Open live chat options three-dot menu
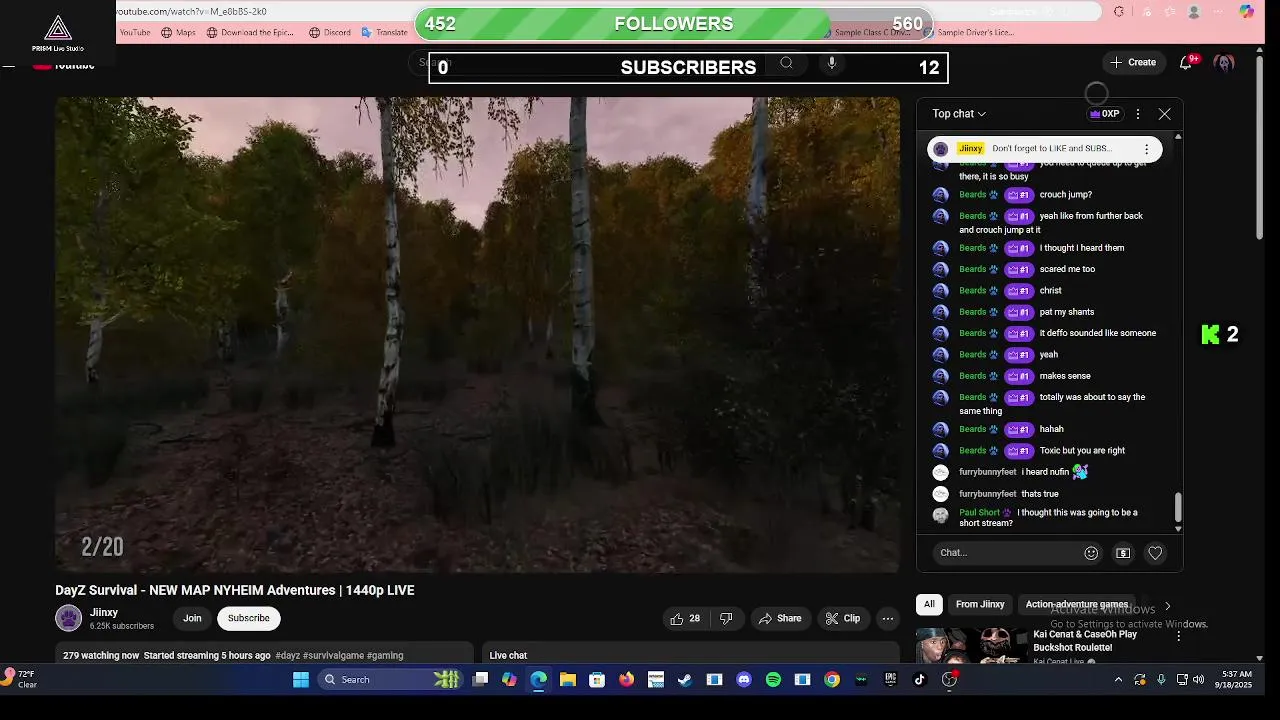Screen dimensions: 1280x720 tap(1137, 114)
